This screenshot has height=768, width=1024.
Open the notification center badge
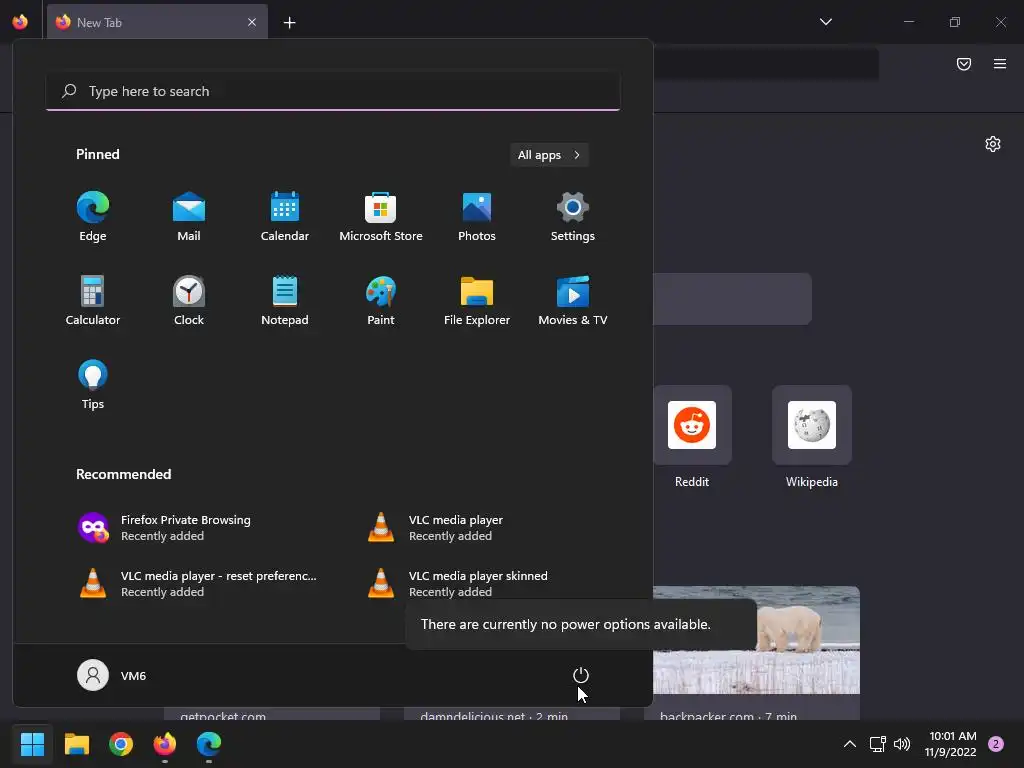996,744
